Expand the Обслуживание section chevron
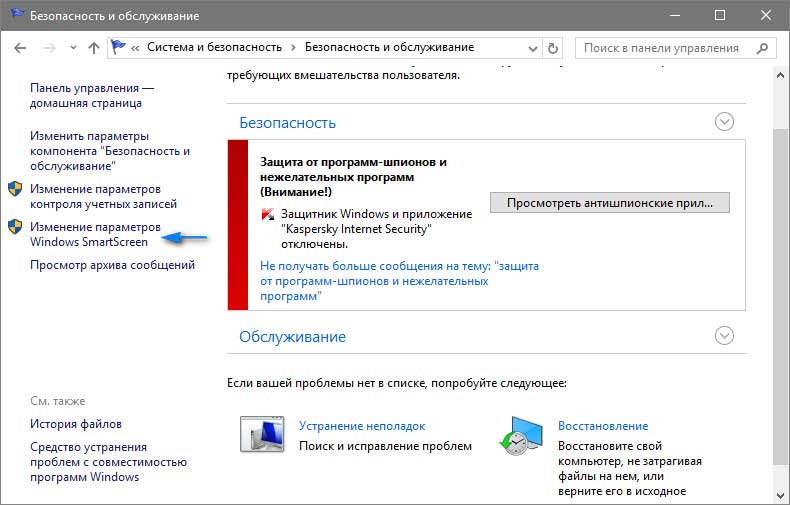This screenshot has width=790, height=505. point(725,335)
